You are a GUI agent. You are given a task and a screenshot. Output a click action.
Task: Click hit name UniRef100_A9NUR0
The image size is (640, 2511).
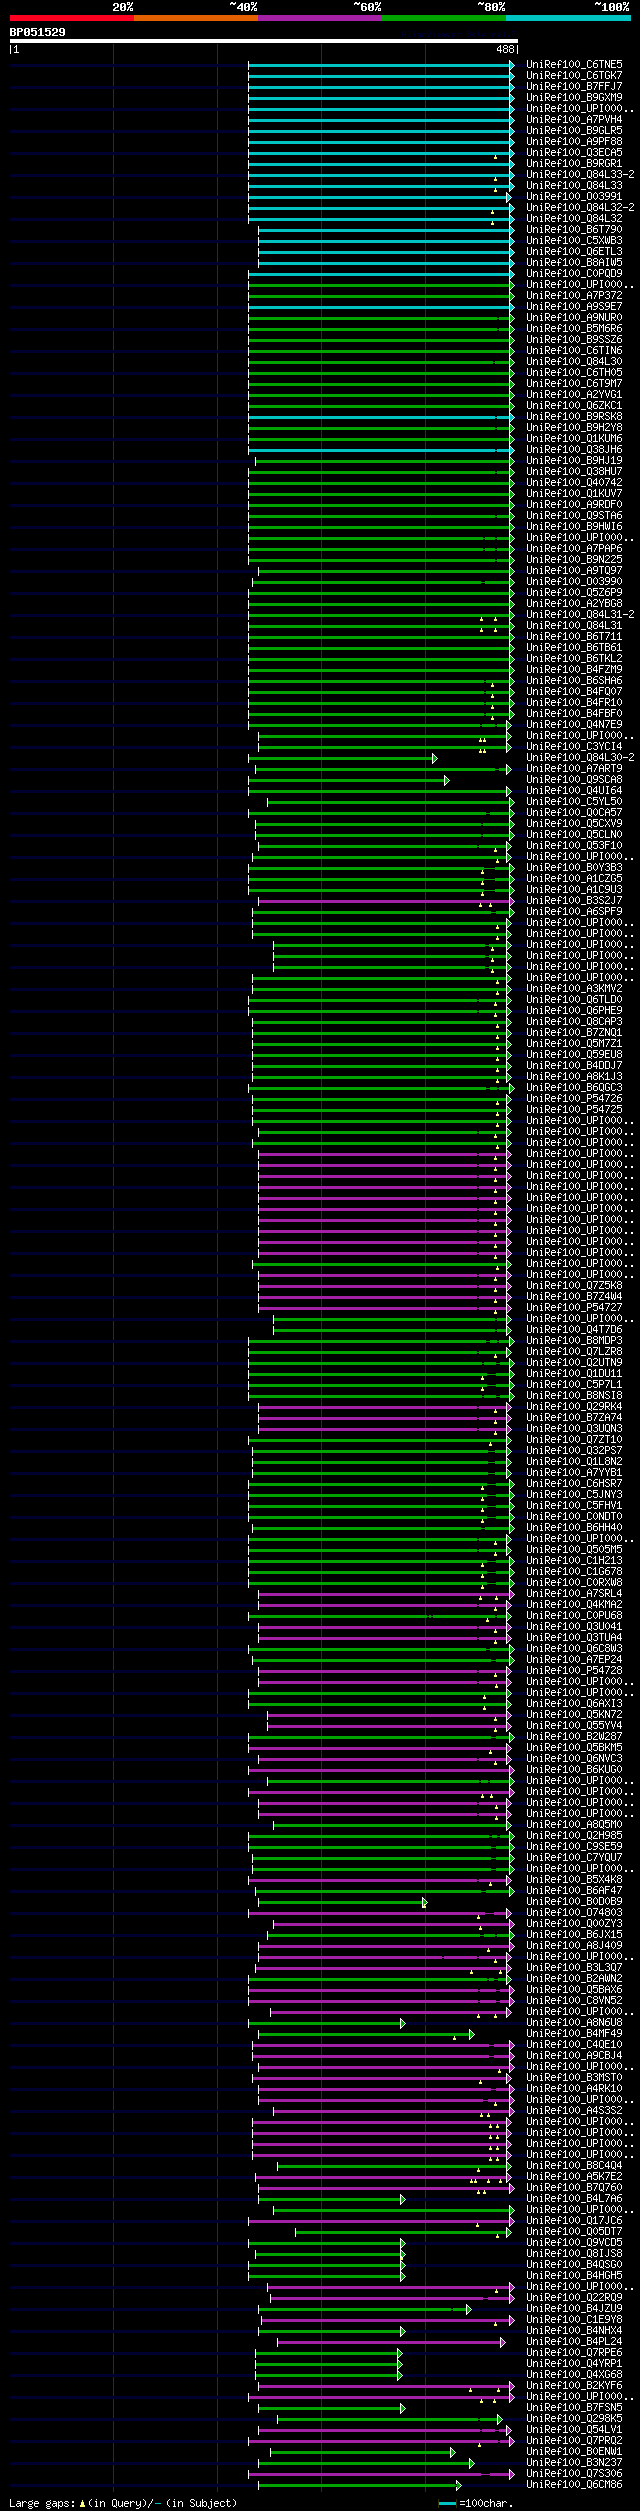[574, 318]
